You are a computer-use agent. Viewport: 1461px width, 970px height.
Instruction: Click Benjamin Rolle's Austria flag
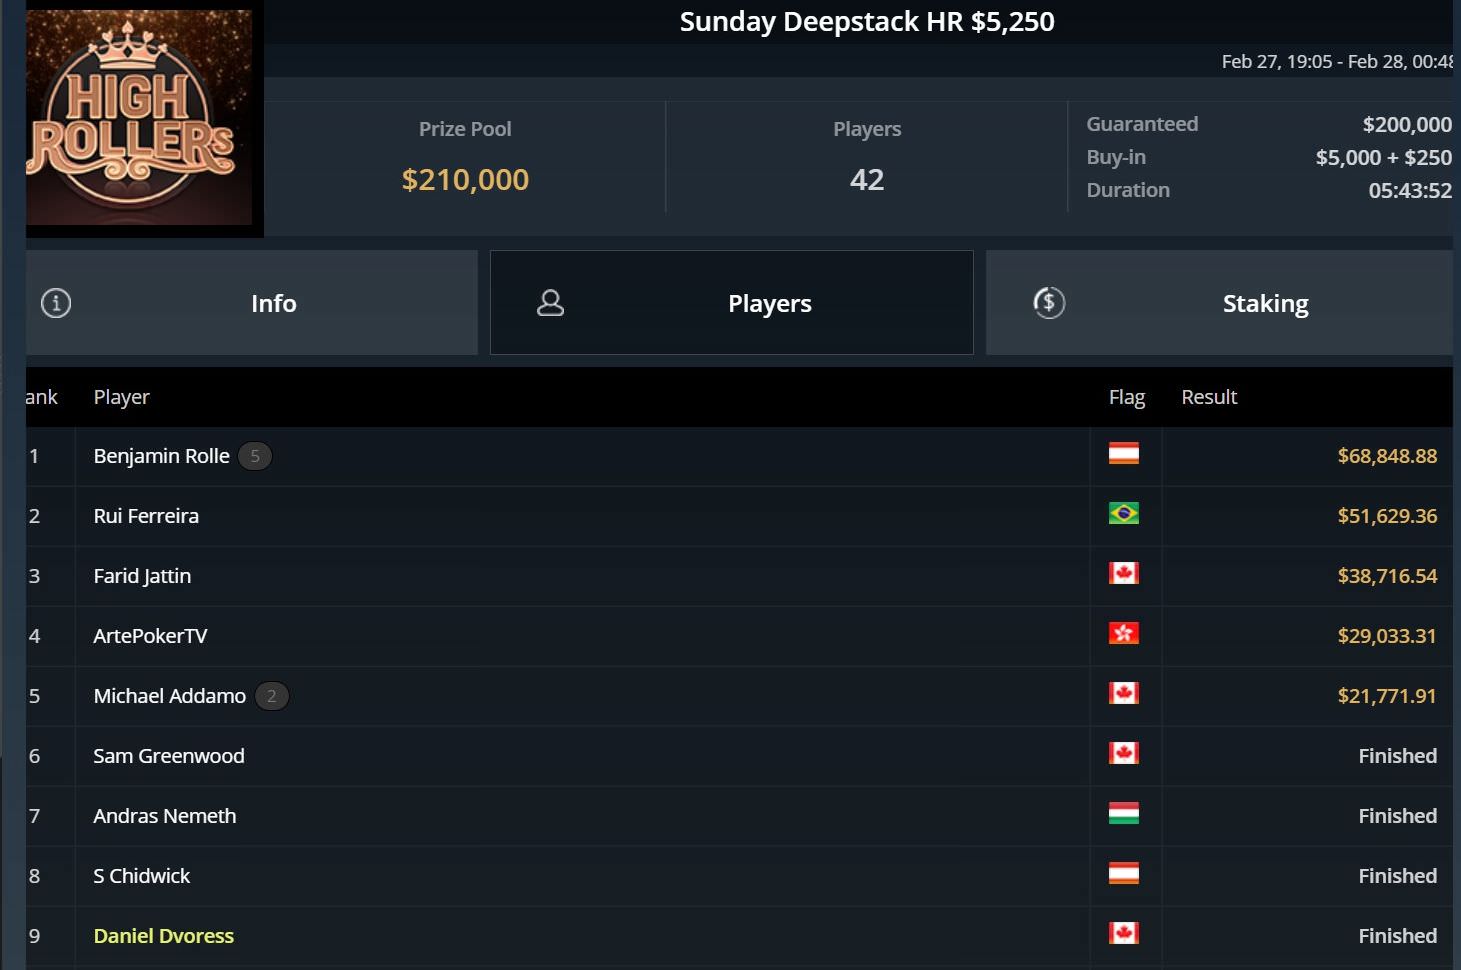(x=1123, y=454)
